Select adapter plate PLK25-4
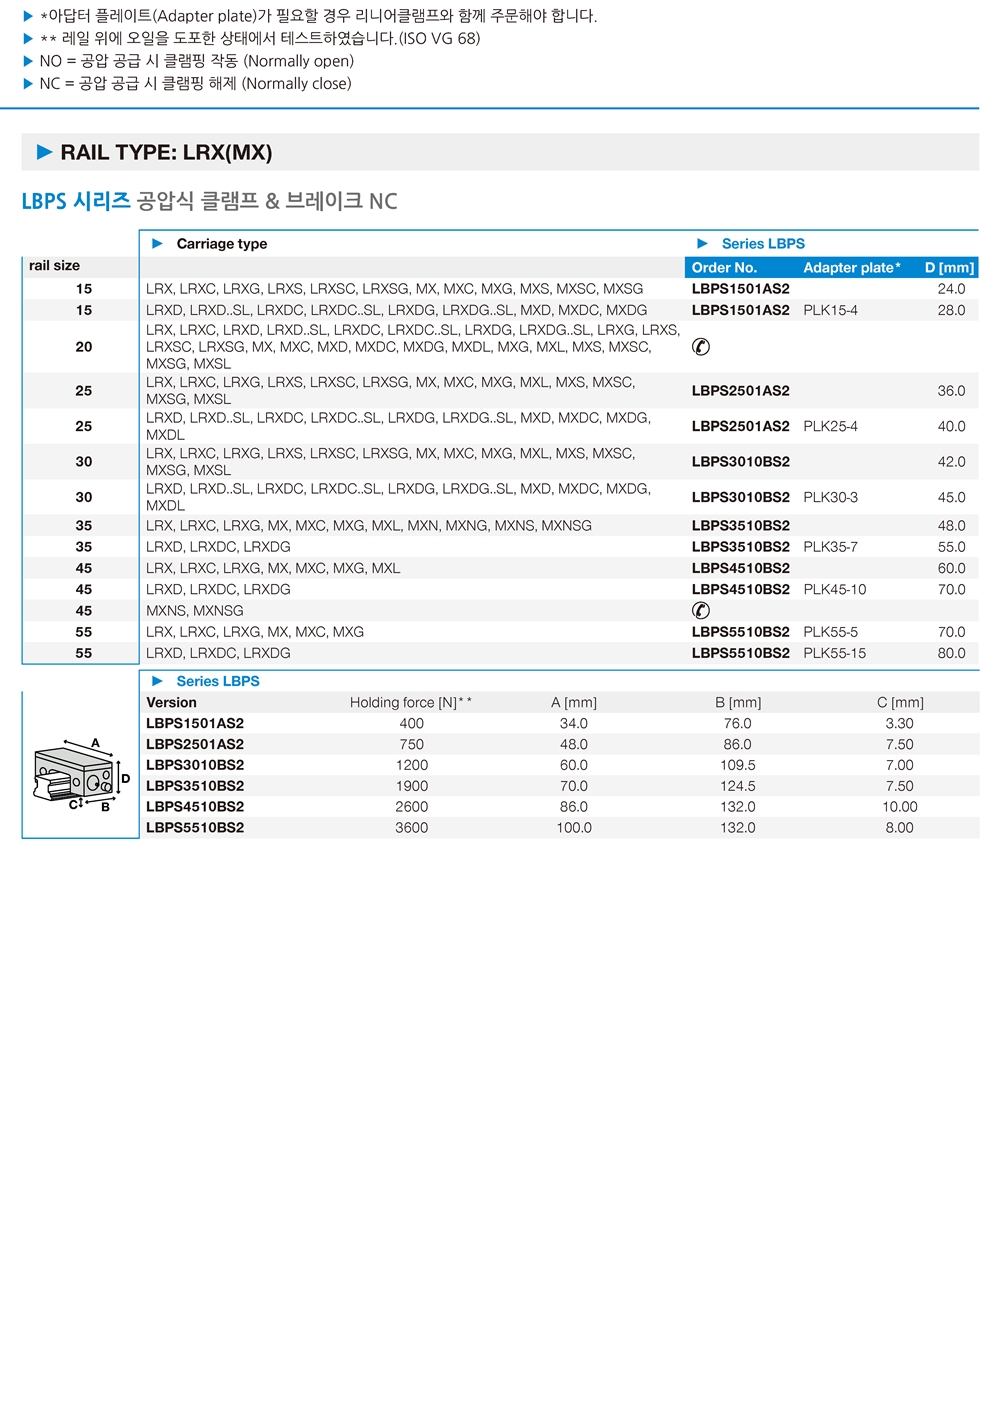 coord(830,426)
